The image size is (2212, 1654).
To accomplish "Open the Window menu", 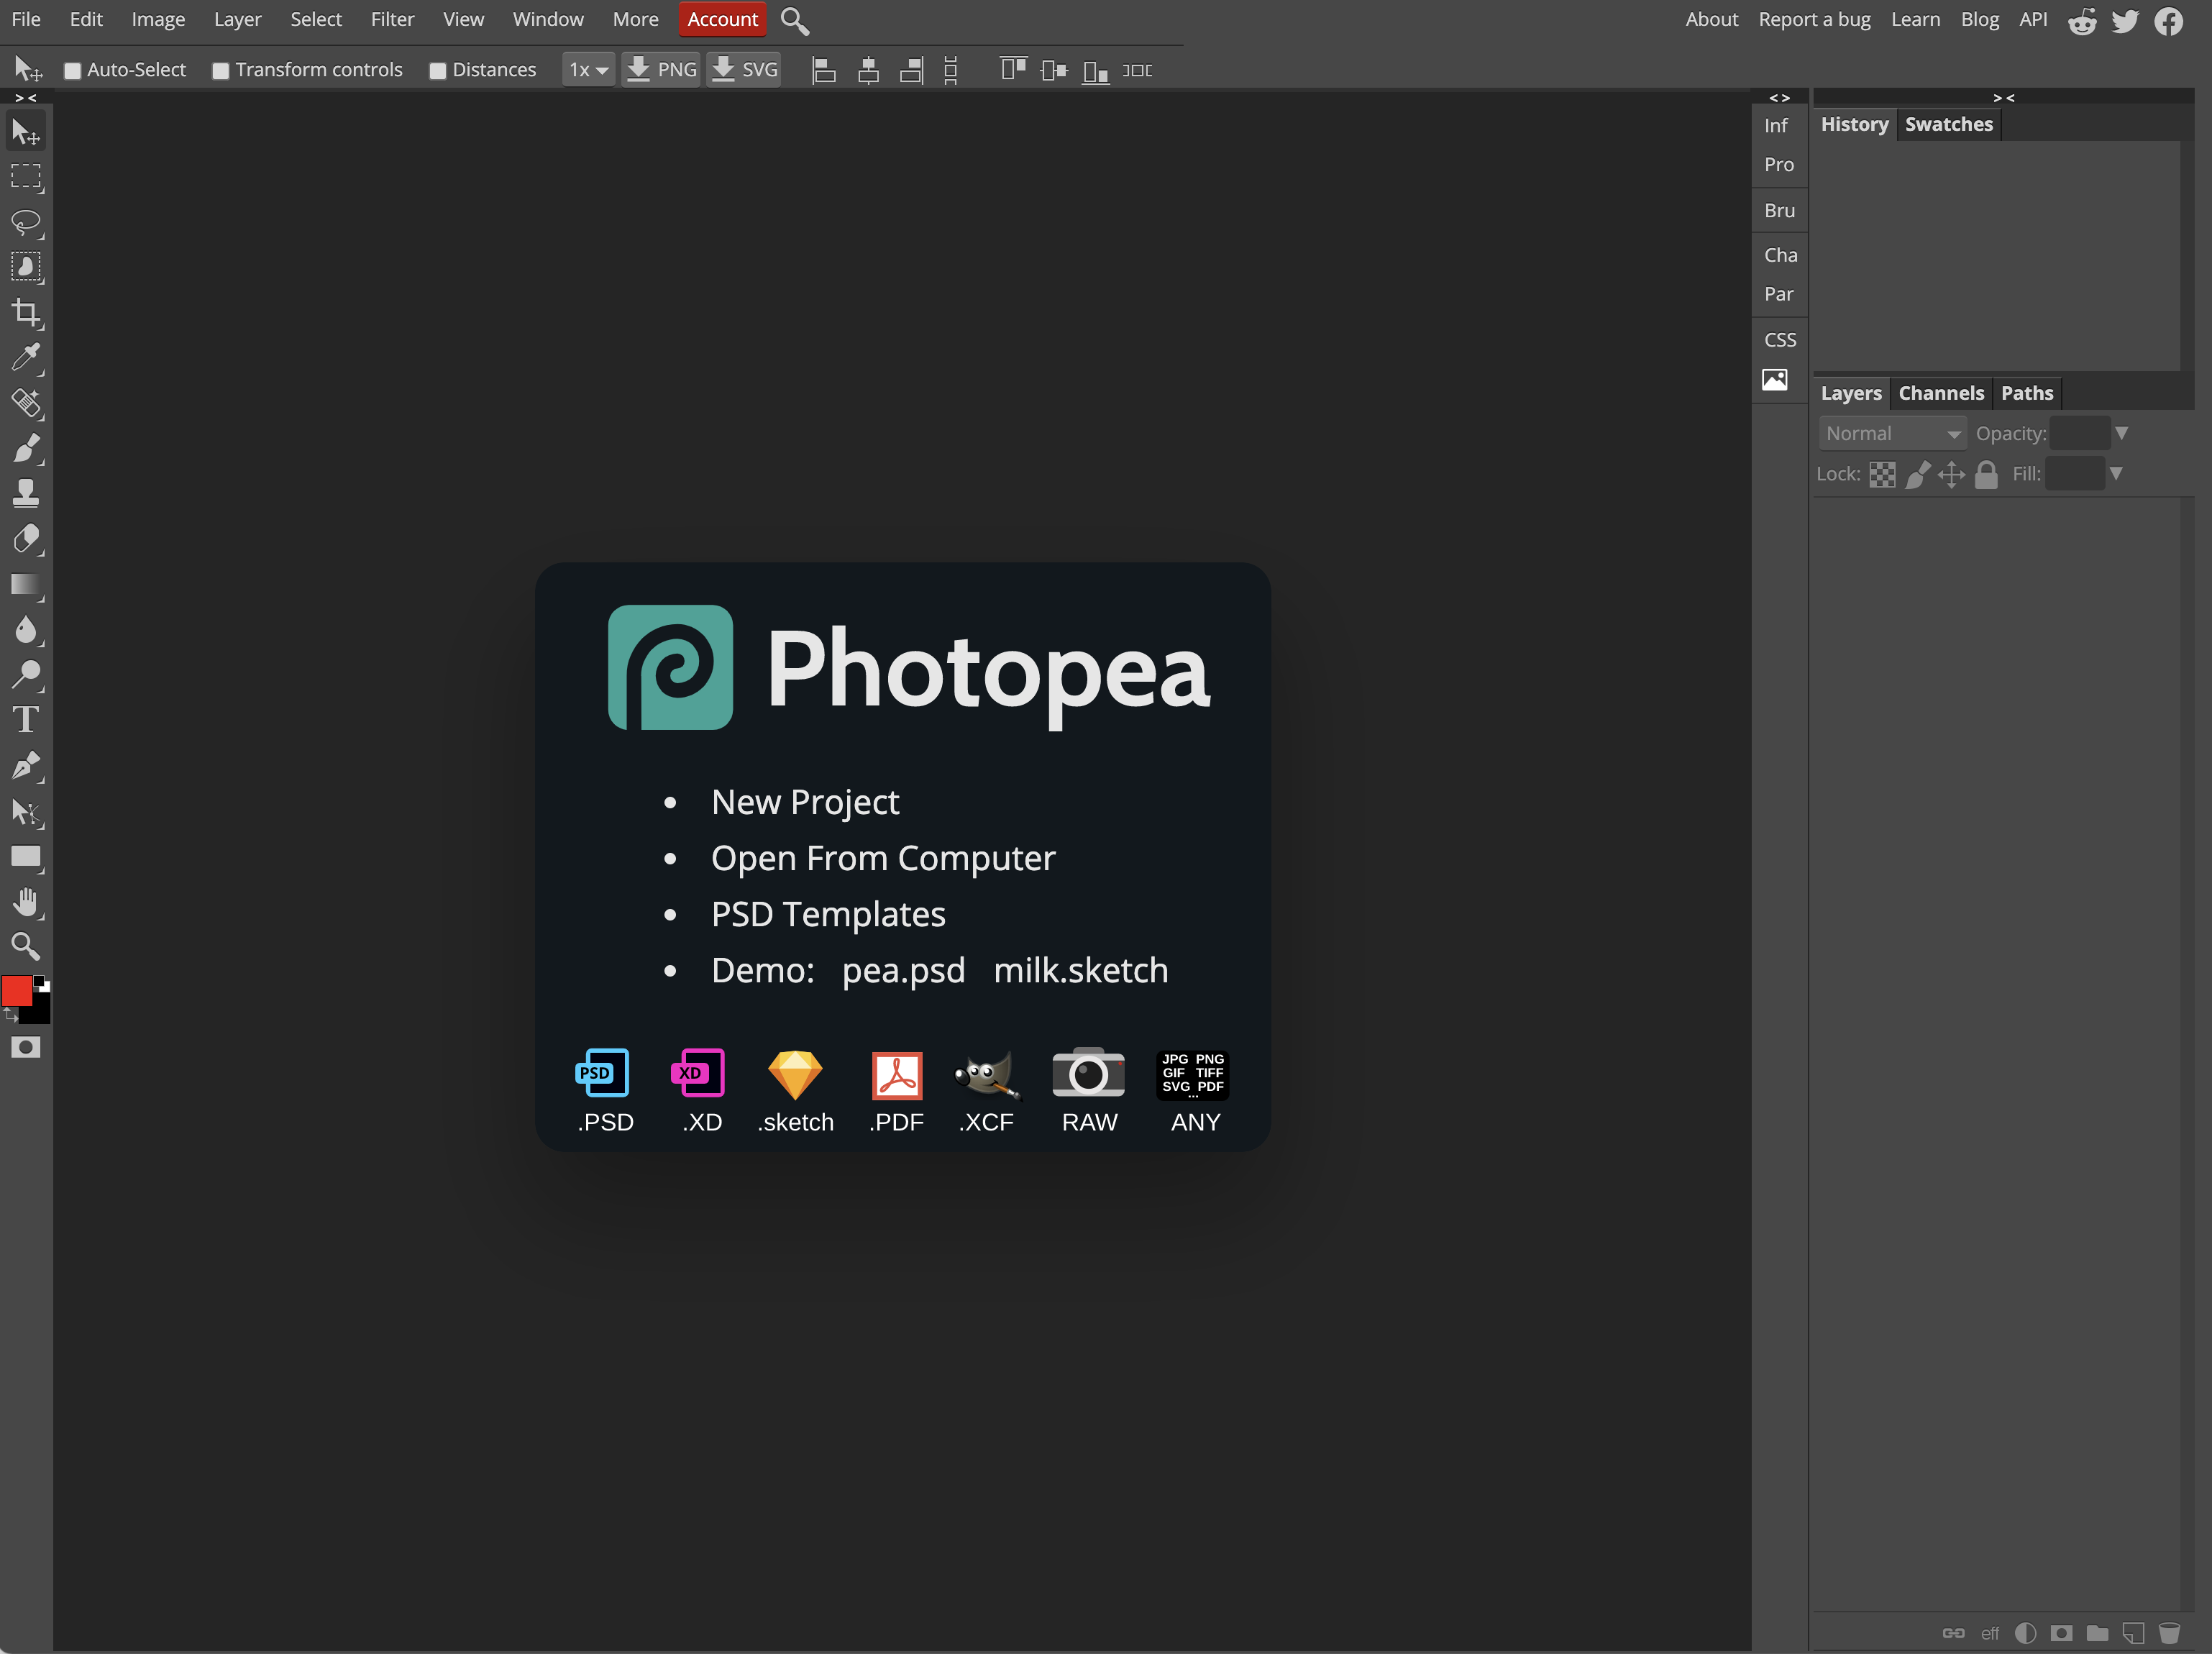I will tap(548, 19).
